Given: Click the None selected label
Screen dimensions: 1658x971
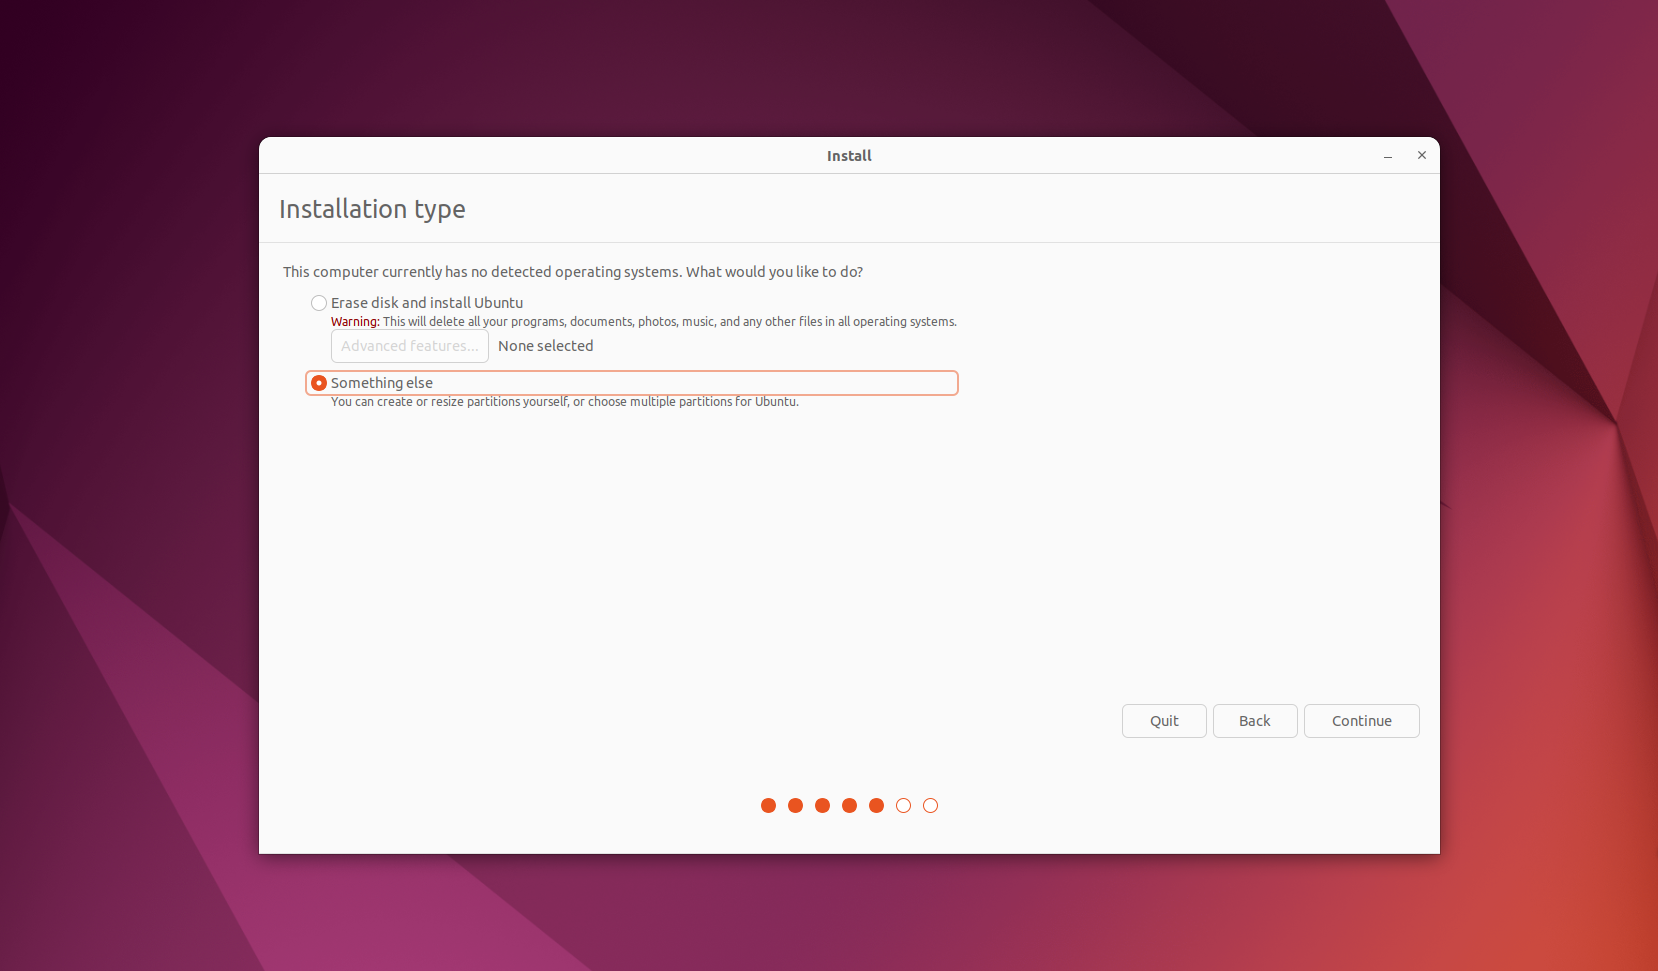Looking at the screenshot, I should 546,346.
